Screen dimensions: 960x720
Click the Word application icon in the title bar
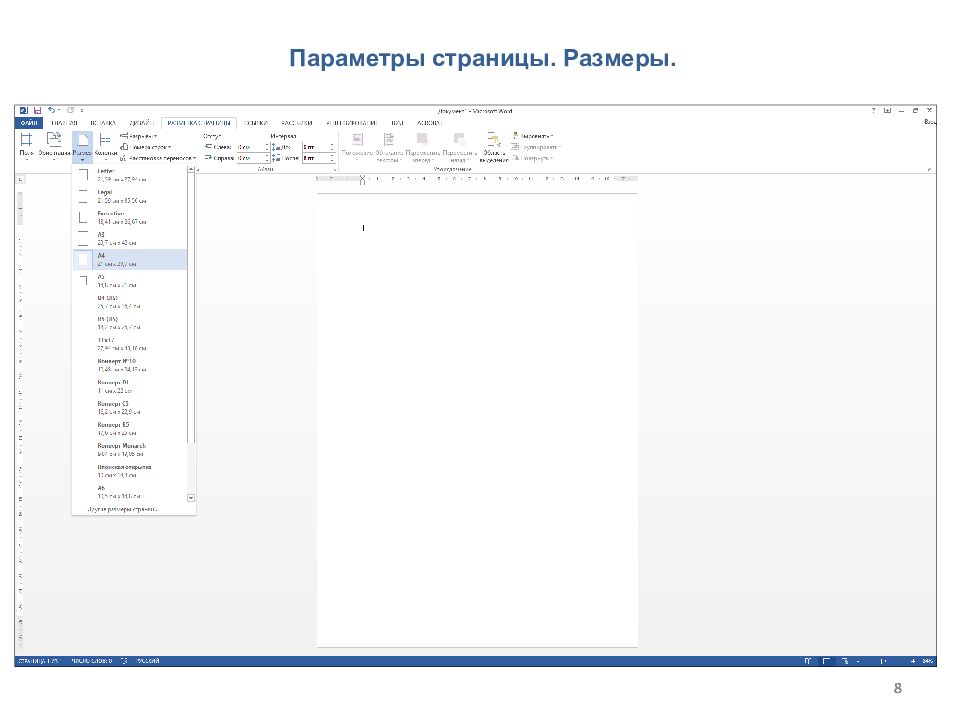[x=23, y=110]
